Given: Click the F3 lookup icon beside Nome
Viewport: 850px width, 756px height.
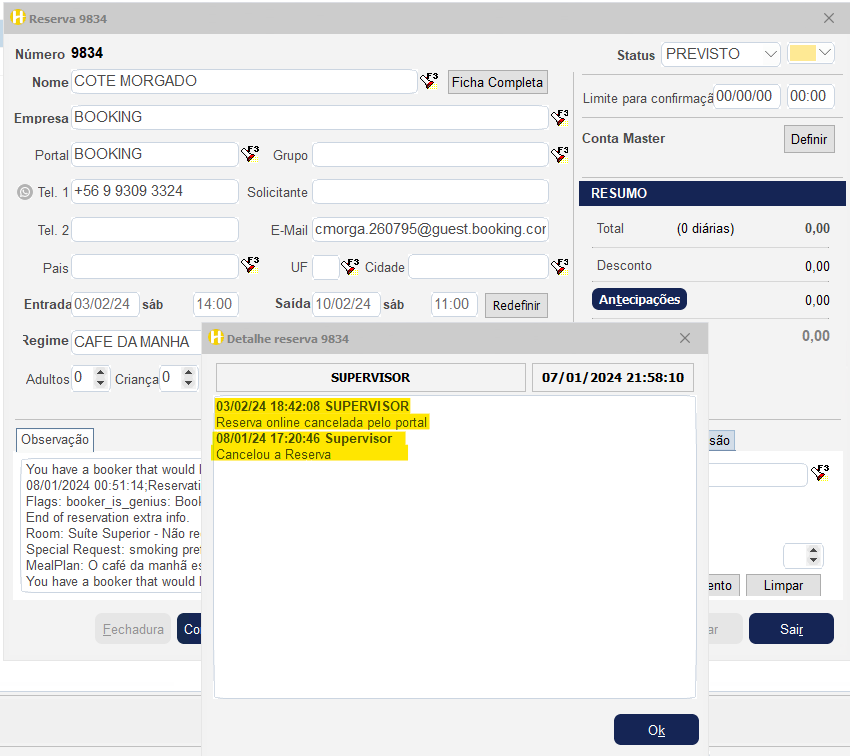Looking at the screenshot, I should pos(429,82).
